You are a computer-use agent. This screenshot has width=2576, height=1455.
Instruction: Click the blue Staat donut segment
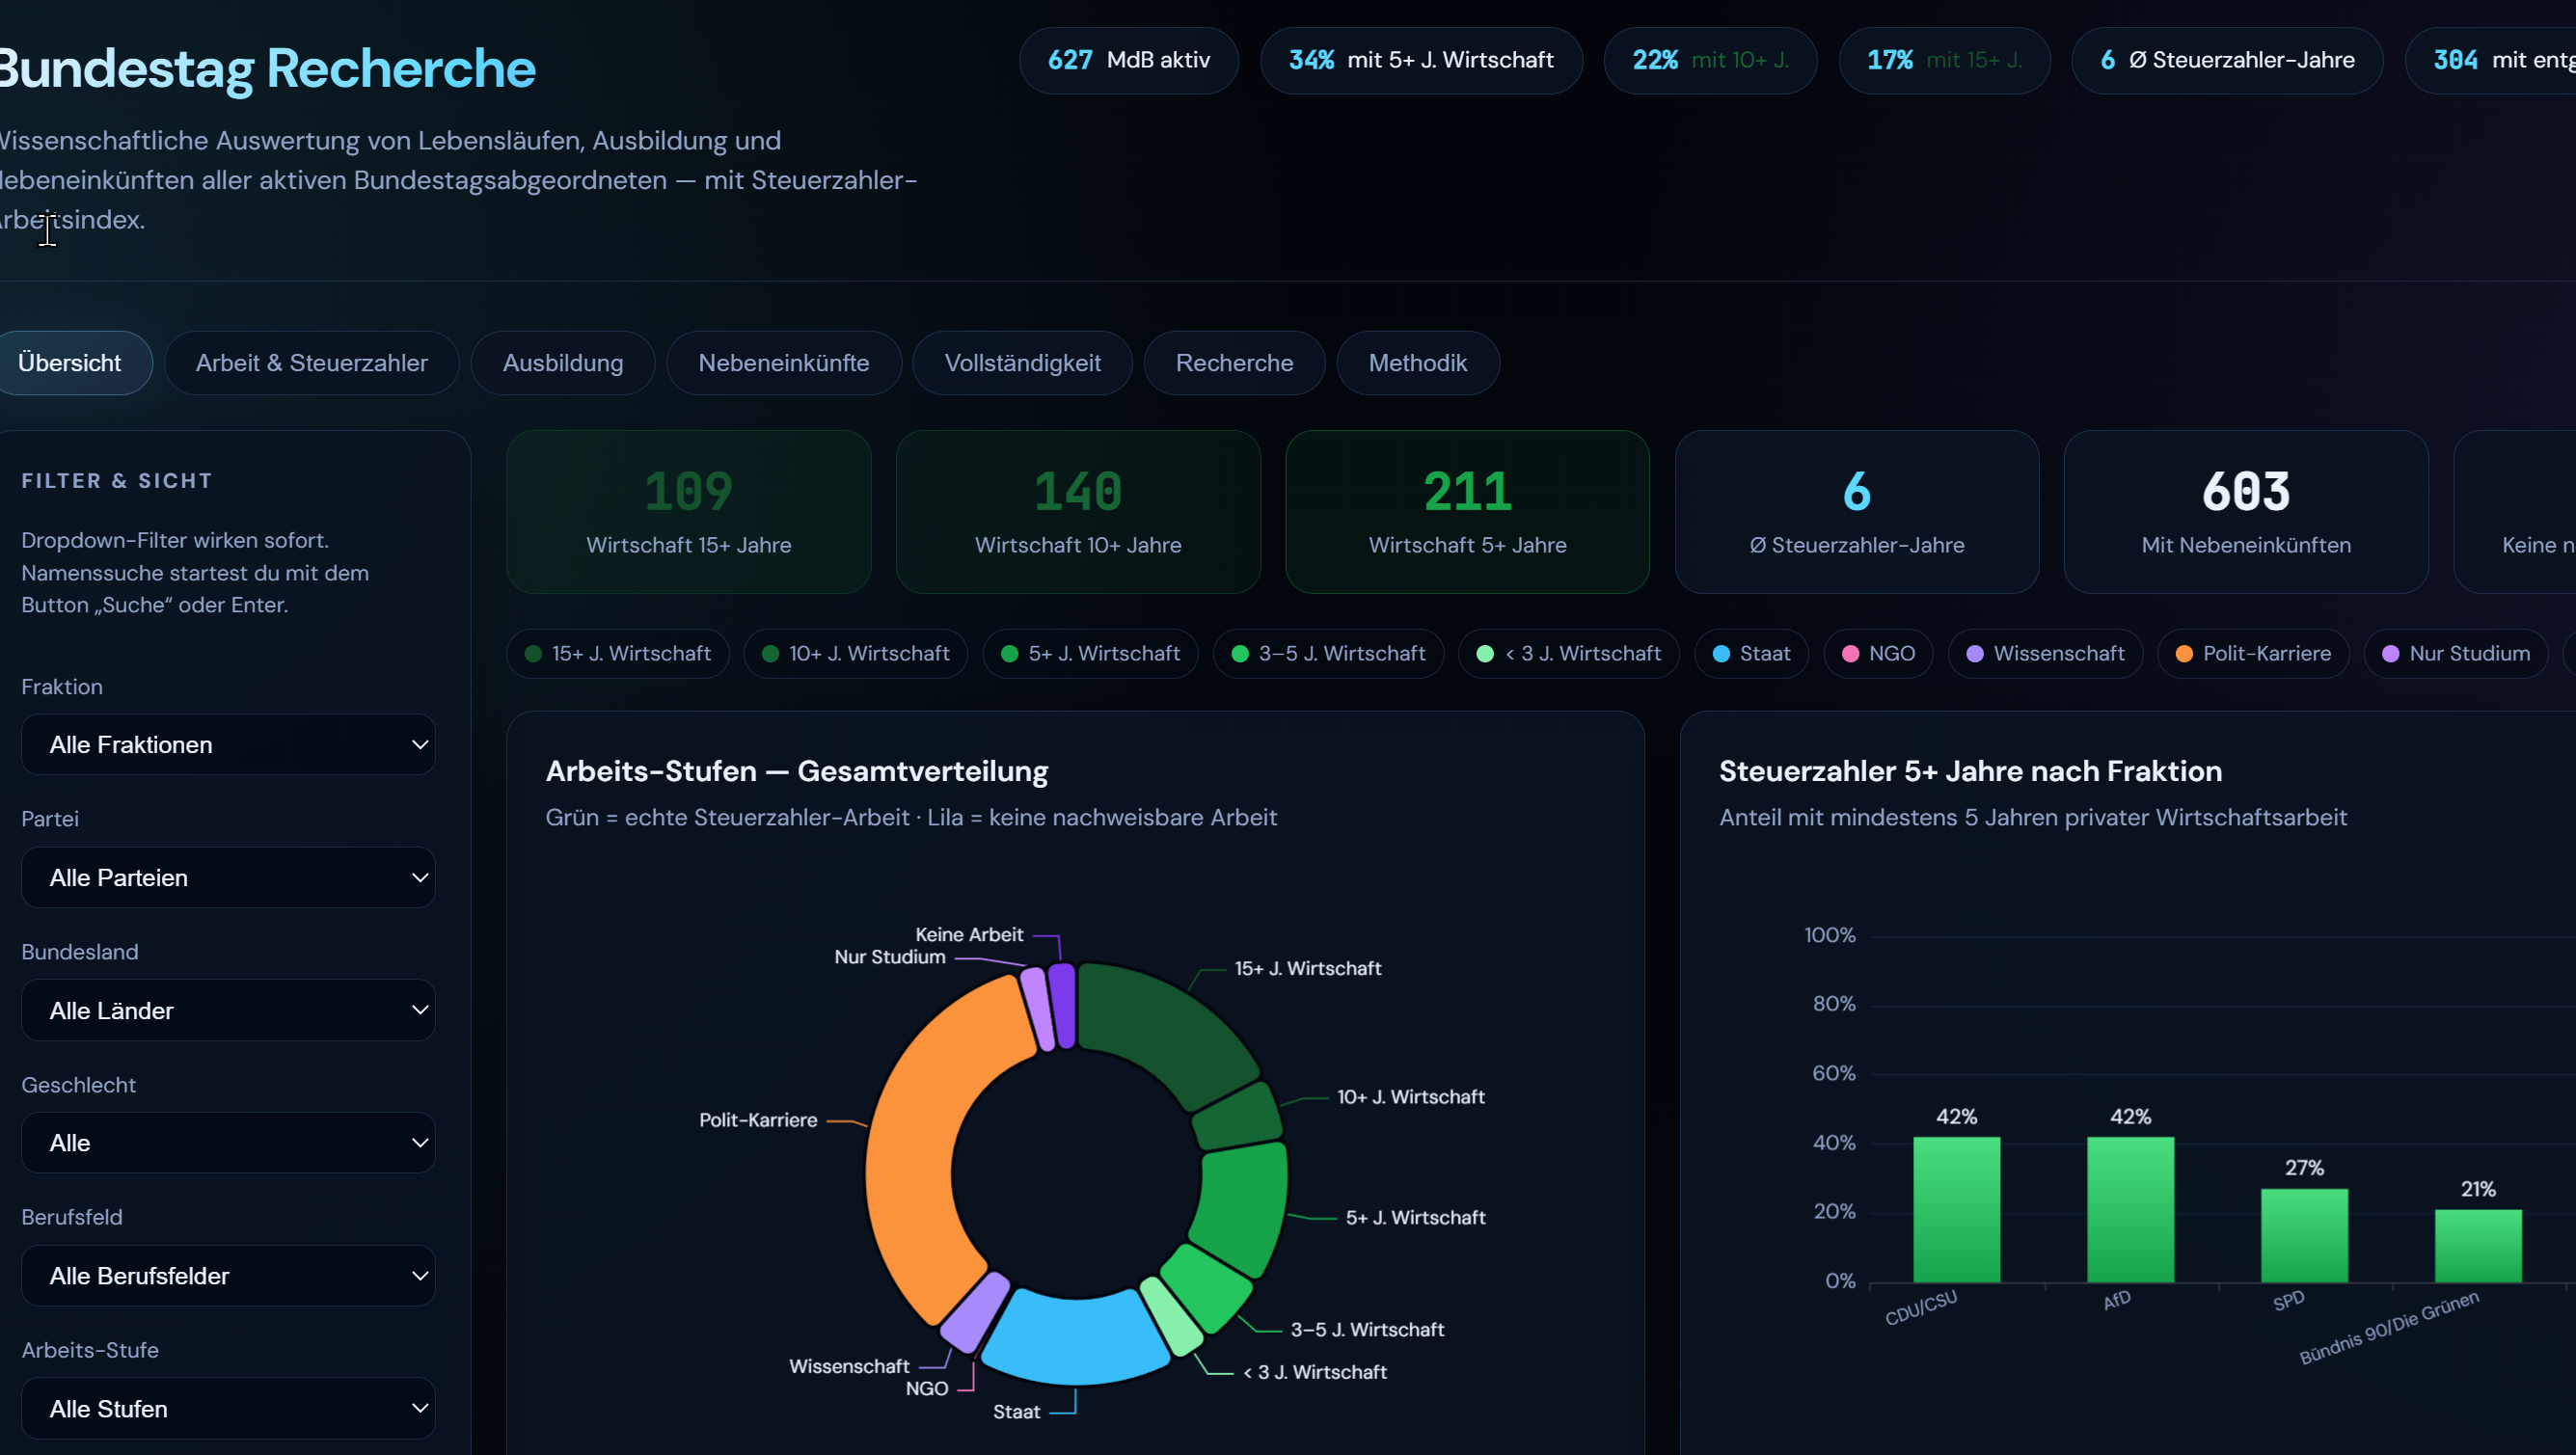pos(1075,1340)
